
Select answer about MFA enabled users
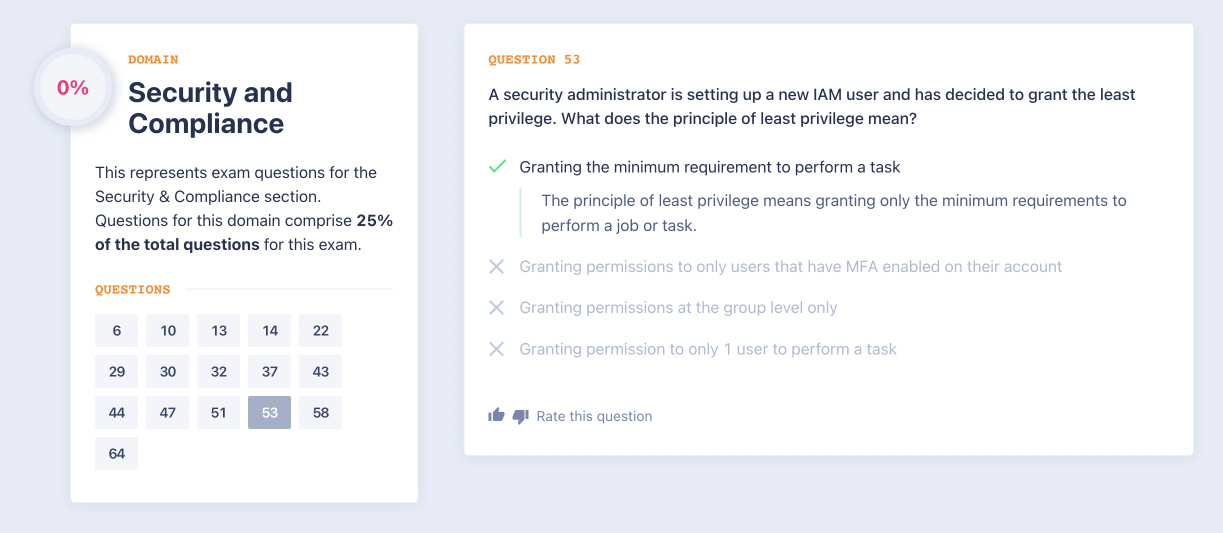pos(790,267)
